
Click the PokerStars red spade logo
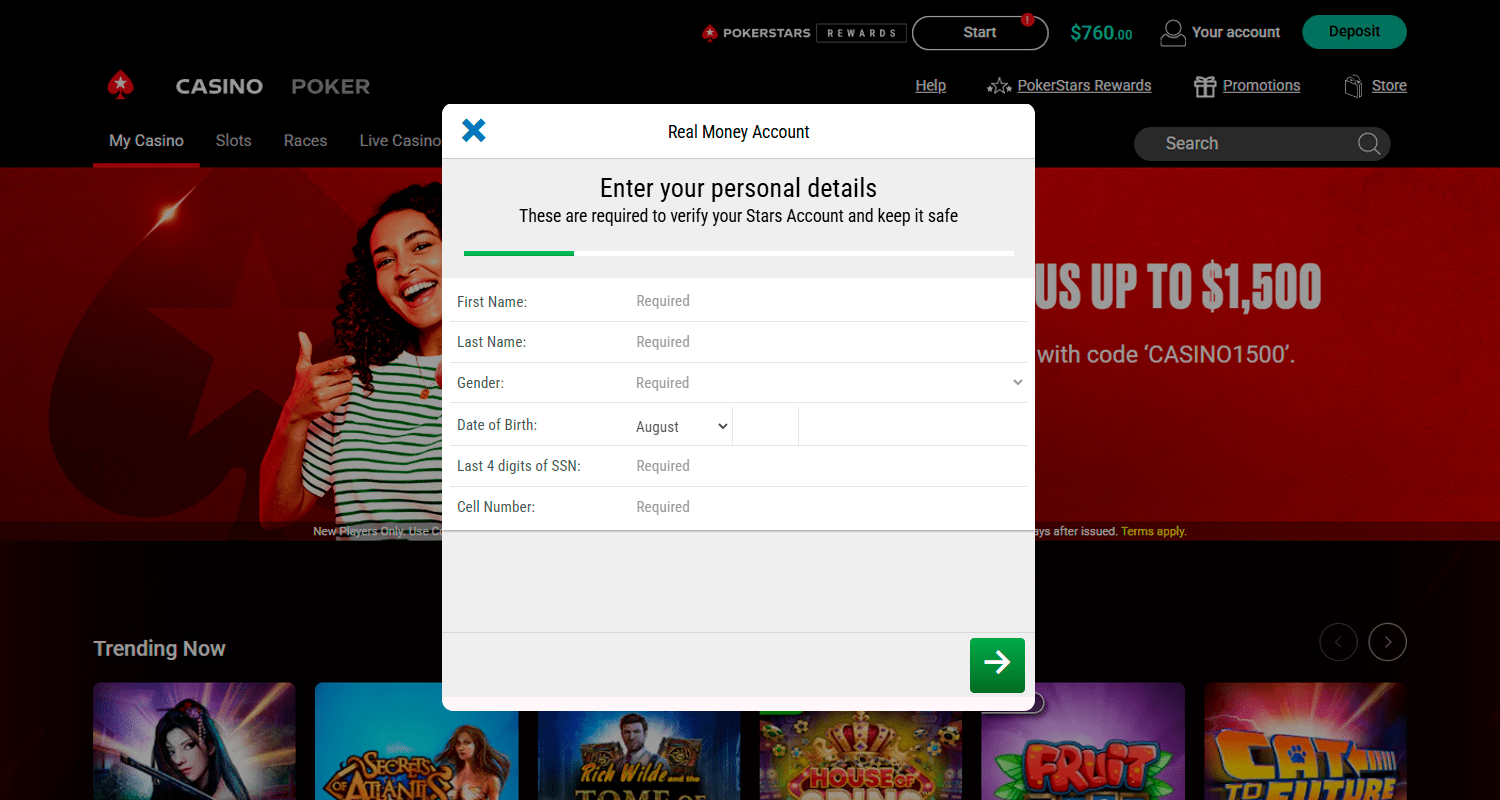click(x=121, y=86)
